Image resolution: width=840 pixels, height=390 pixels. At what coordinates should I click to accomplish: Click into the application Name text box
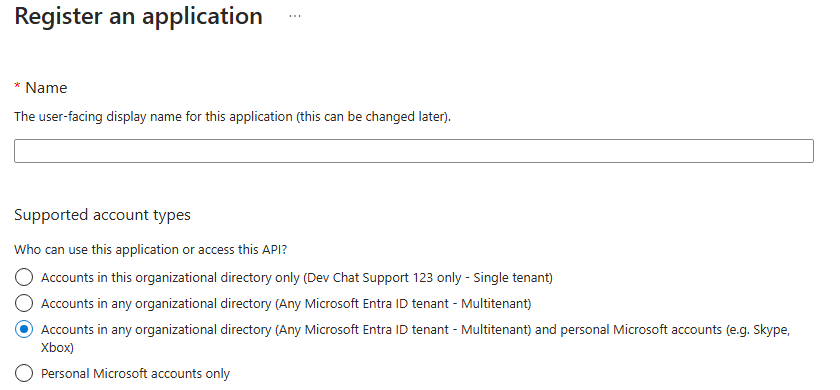[x=414, y=151]
